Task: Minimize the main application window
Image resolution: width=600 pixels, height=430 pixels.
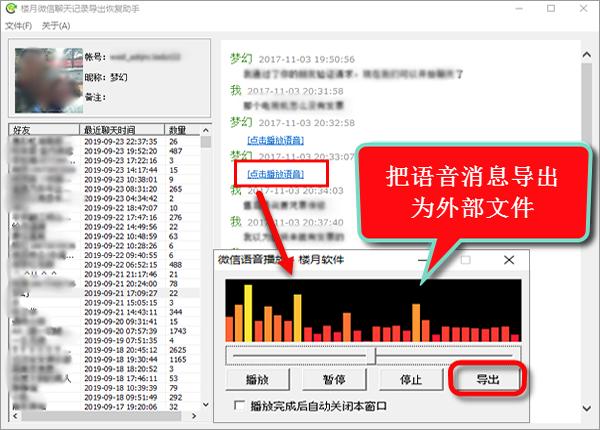Action: point(519,8)
